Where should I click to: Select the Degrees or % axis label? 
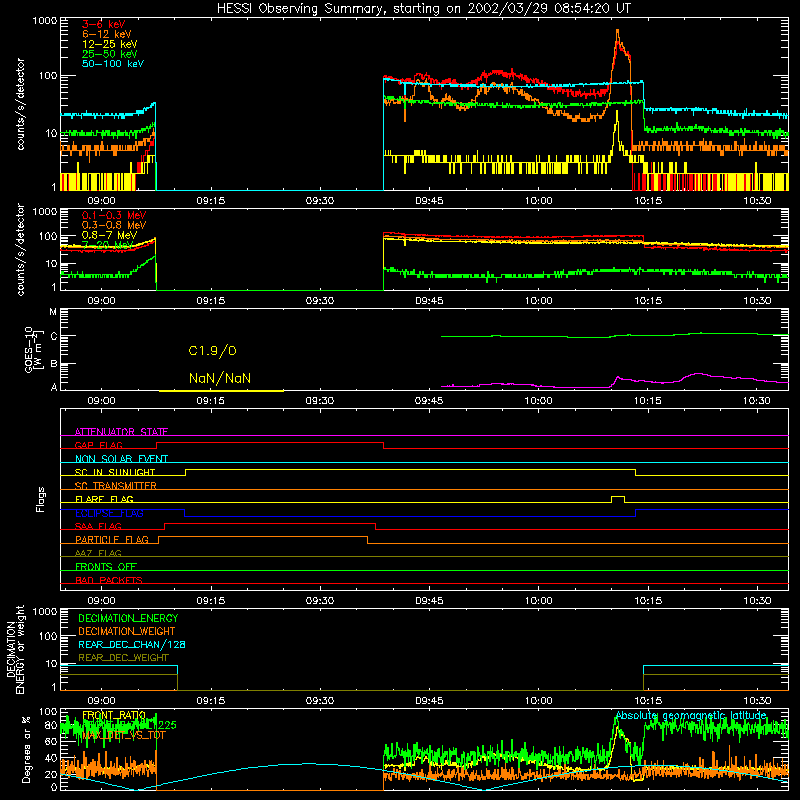(26, 749)
